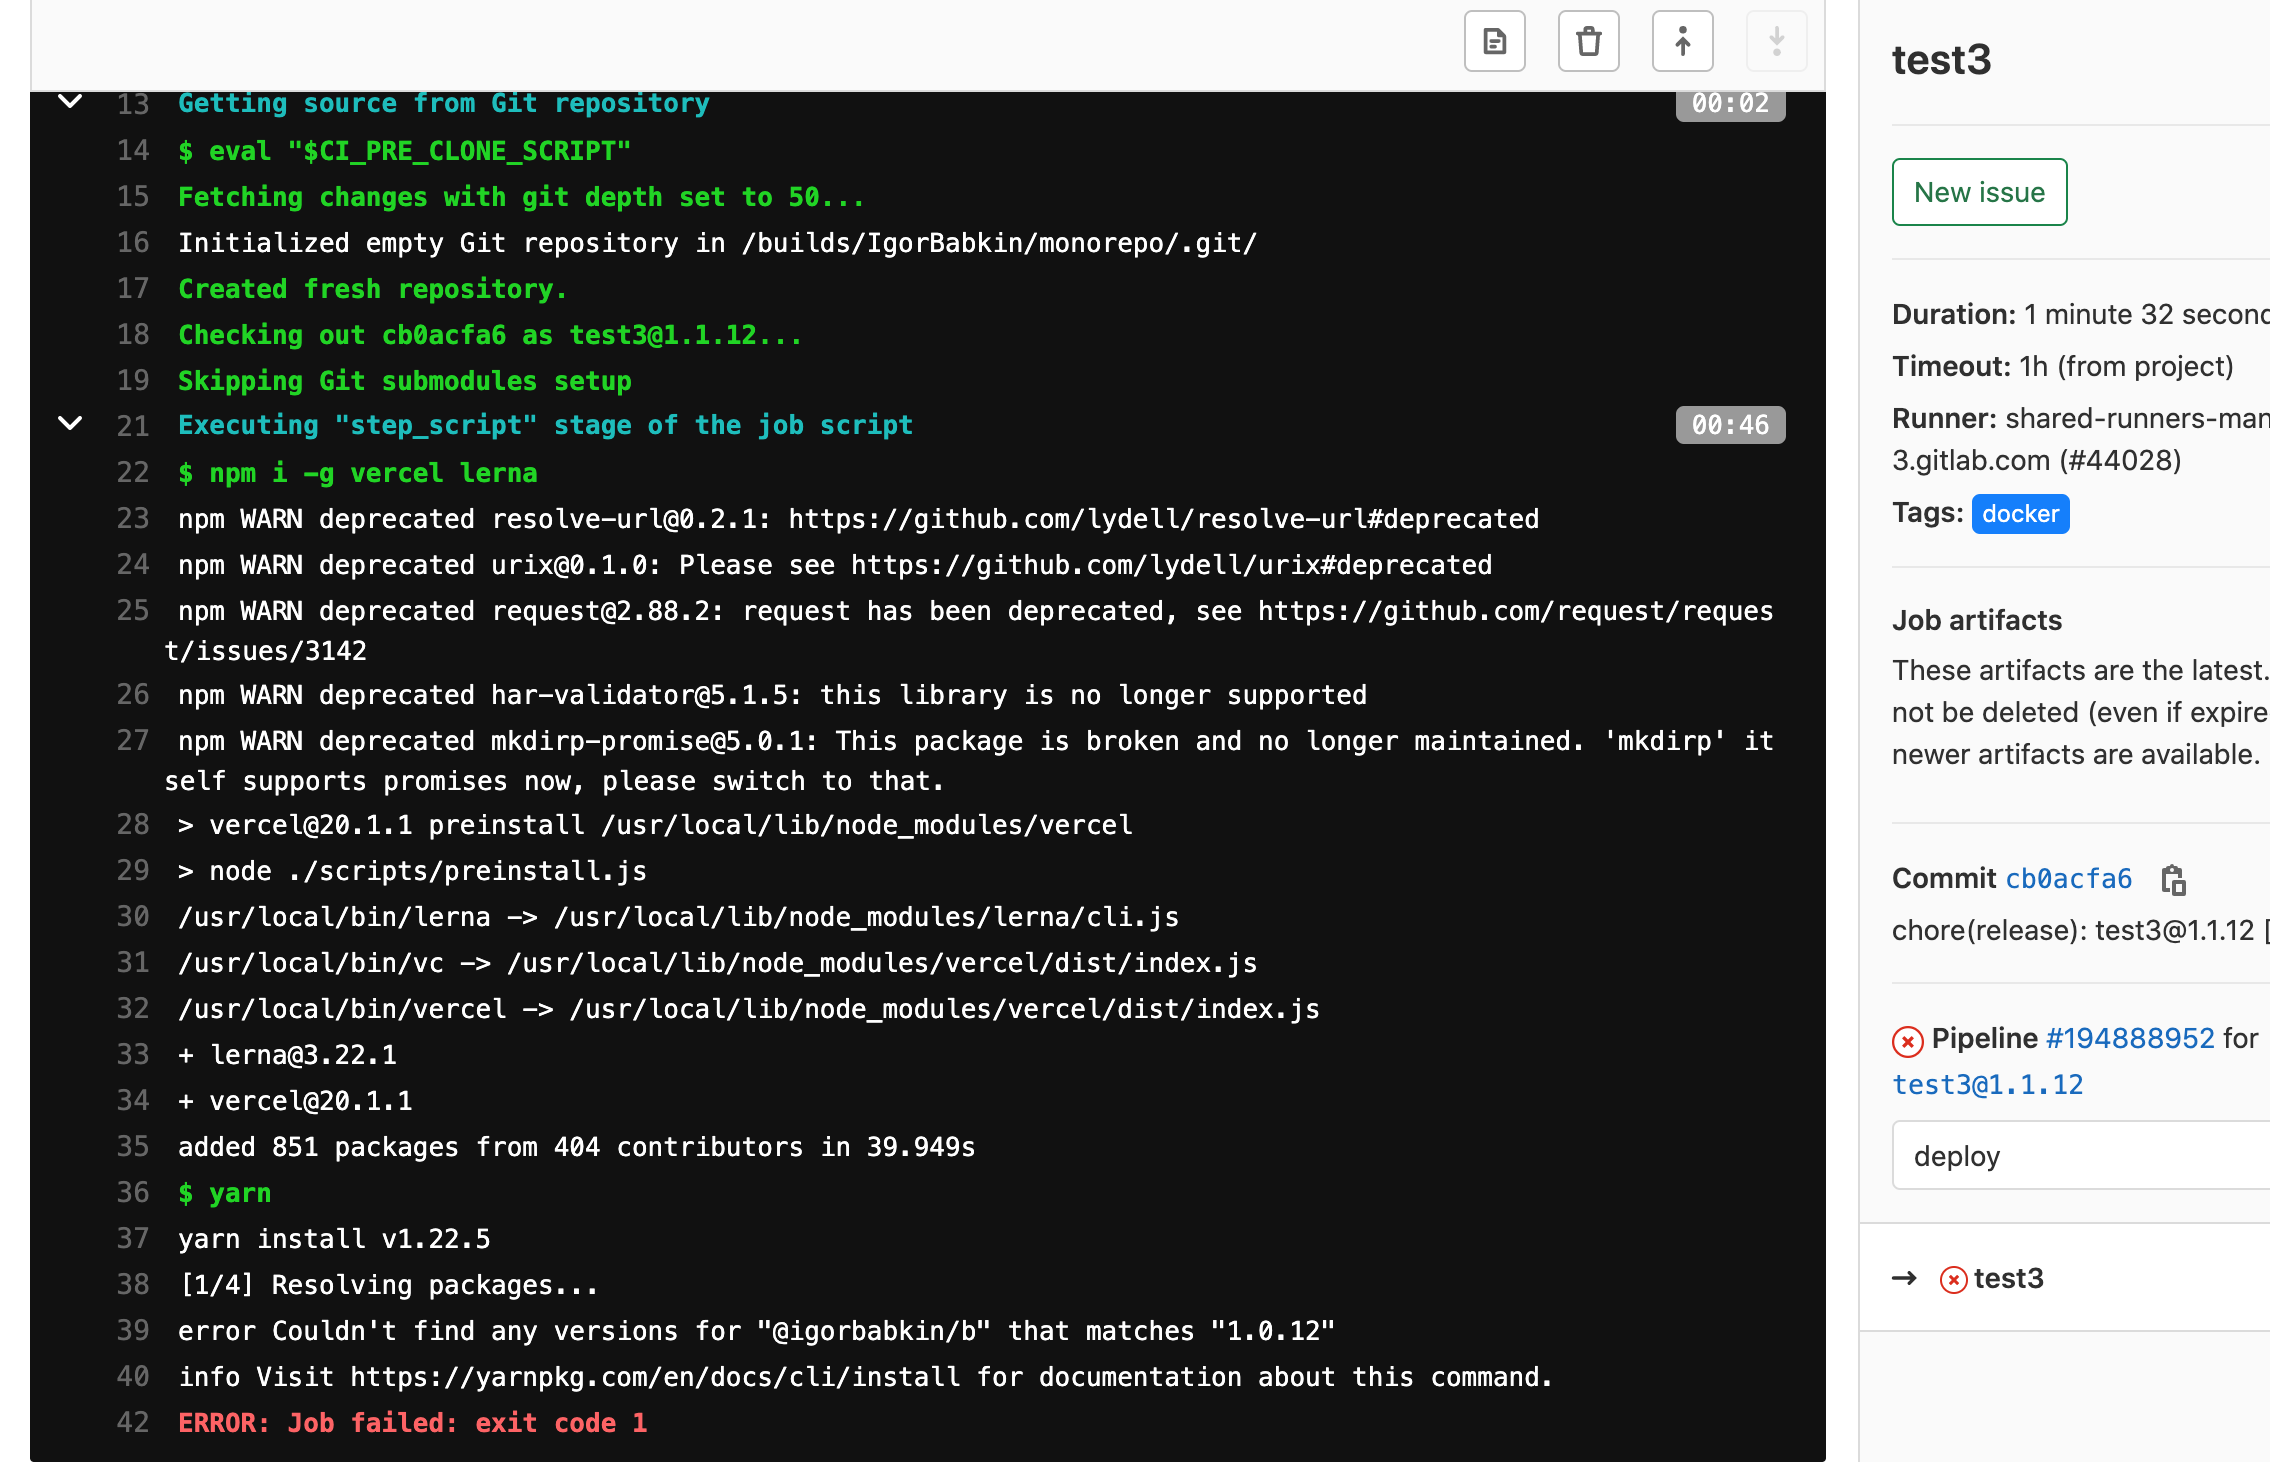The width and height of the screenshot is (2270, 1462).
Task: Open the test3@1.1.12 ref link
Action: tap(1988, 1084)
